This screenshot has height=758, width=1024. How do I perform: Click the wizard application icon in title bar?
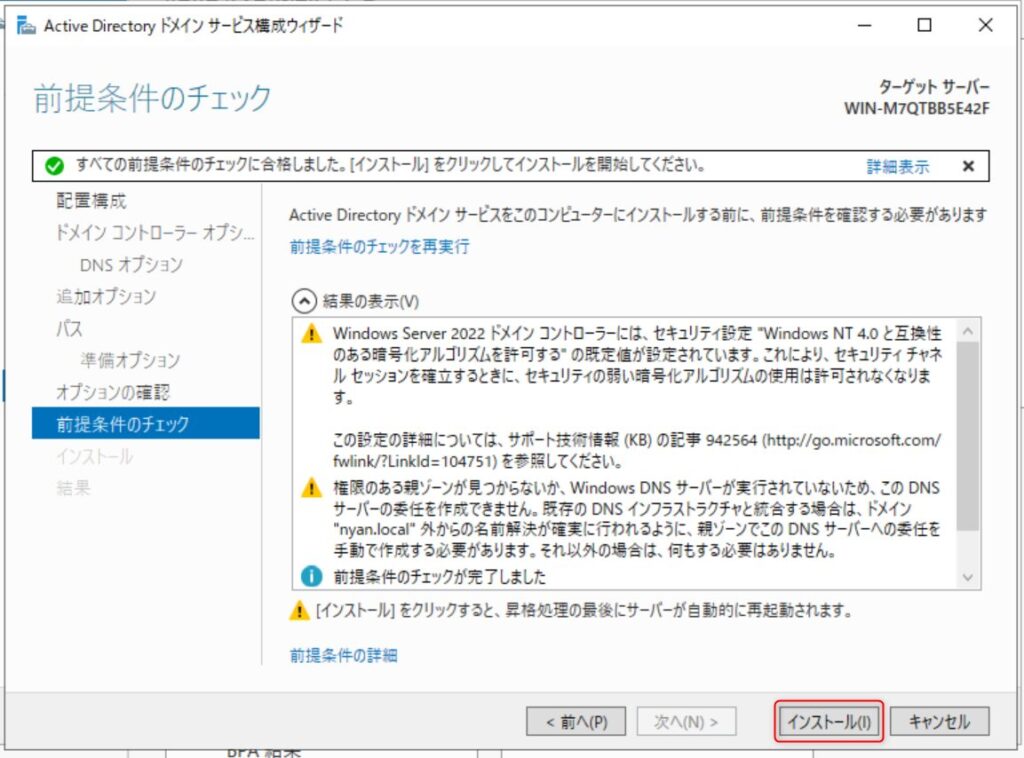pyautogui.click(x=26, y=26)
